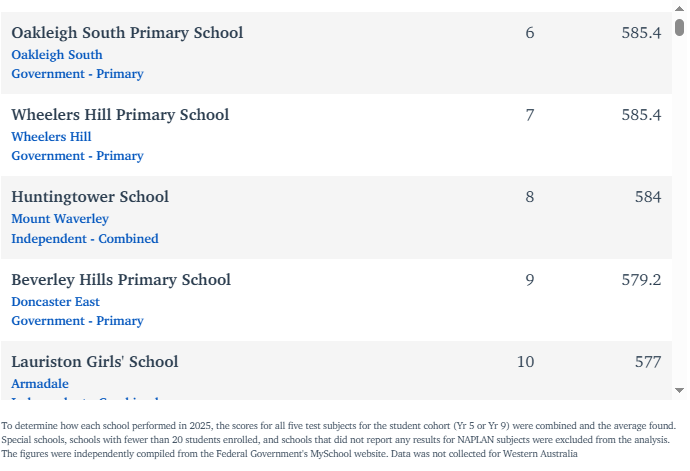The image size is (690, 471).
Task: Click Government - Primary under Beverley Hills
Action: pos(77,321)
